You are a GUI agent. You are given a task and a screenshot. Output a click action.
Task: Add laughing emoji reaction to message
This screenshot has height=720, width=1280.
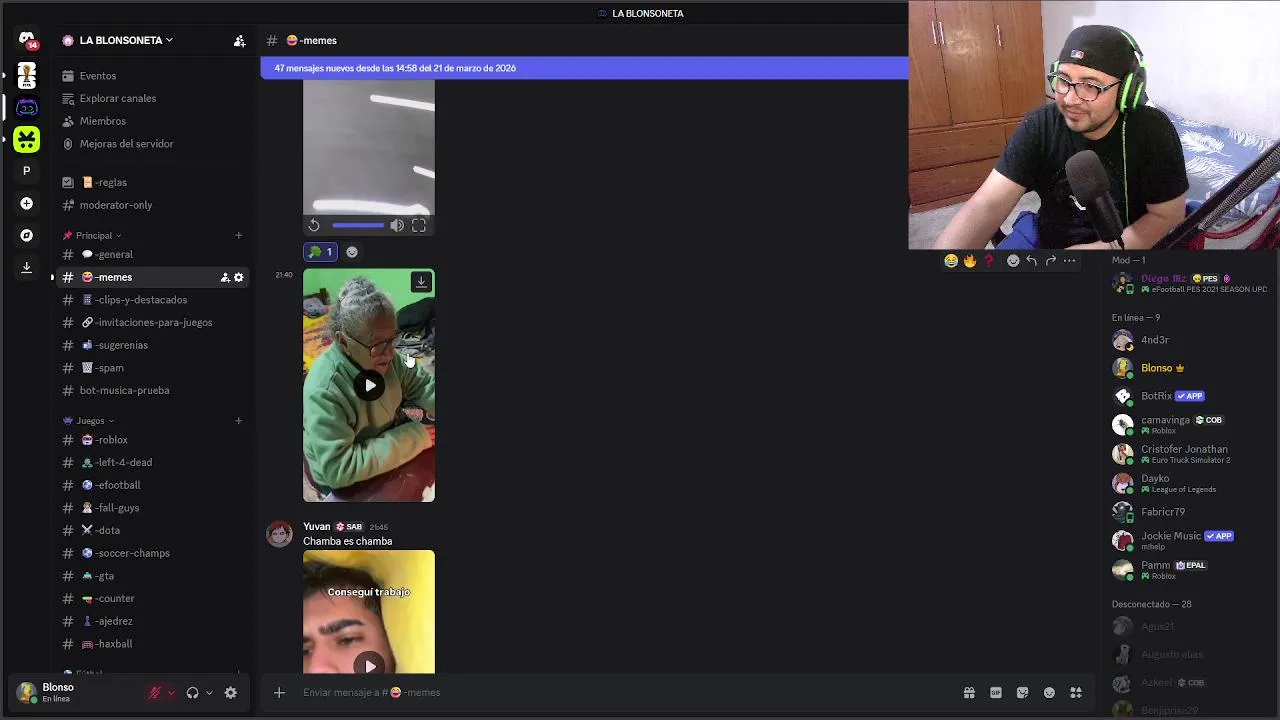951,261
